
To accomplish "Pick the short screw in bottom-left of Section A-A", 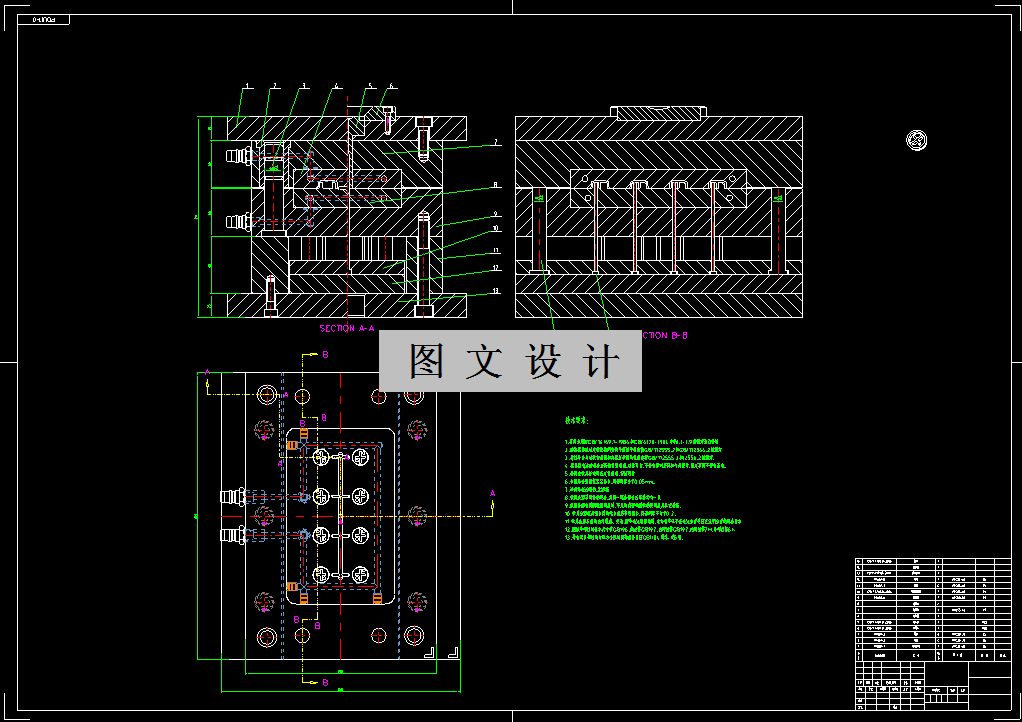I will 270,296.
